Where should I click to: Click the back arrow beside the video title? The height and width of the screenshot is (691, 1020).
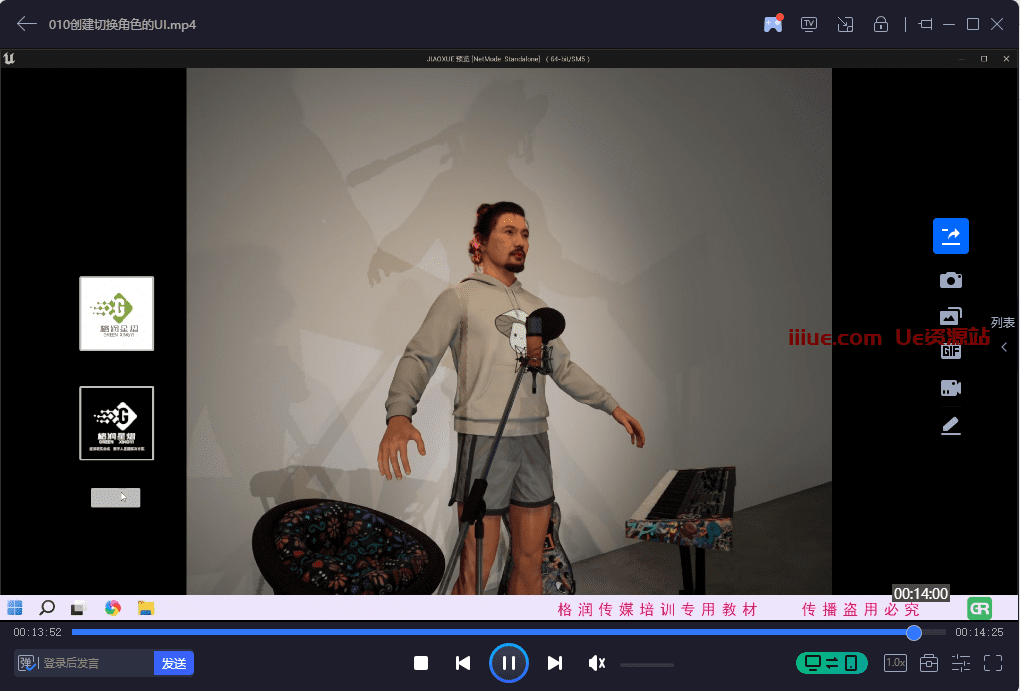(26, 24)
